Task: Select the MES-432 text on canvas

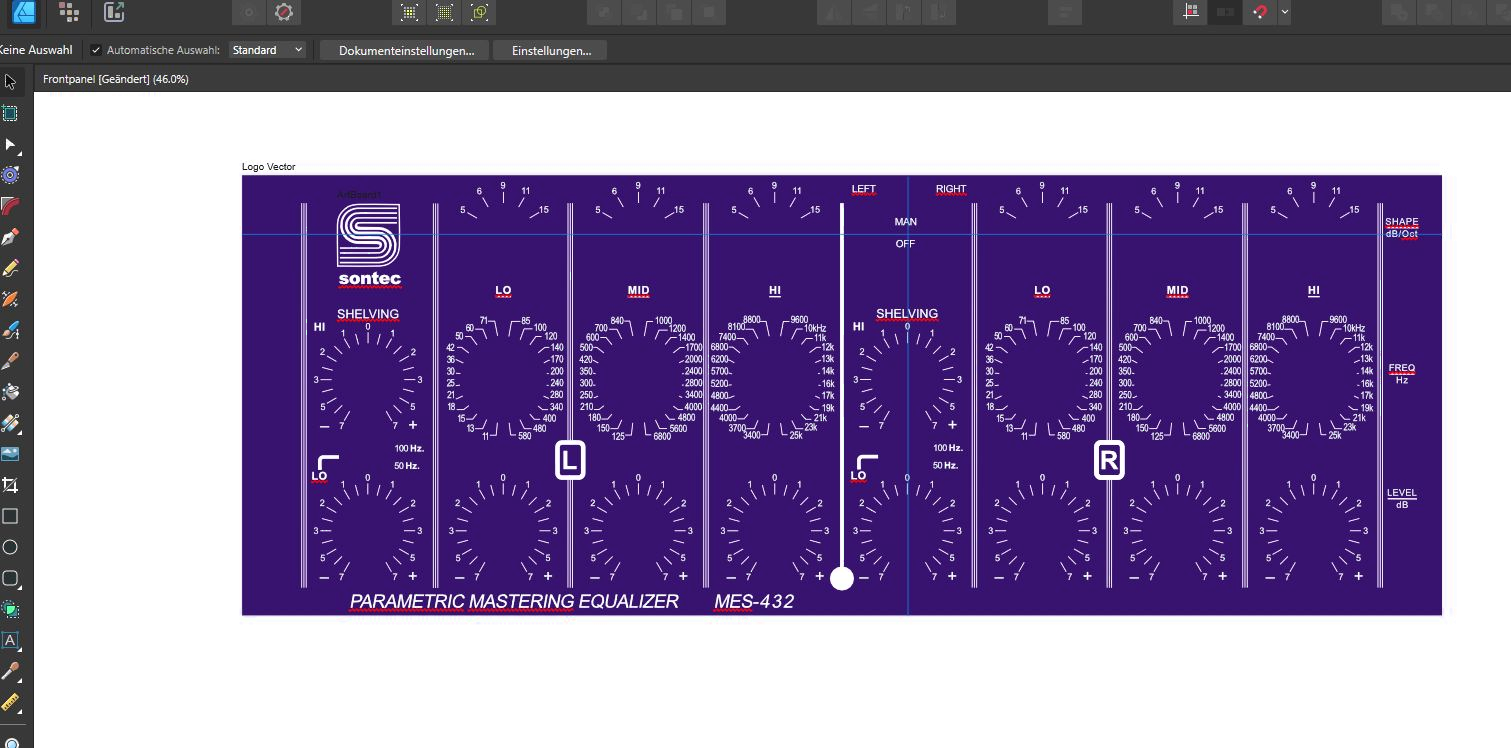Action: [754, 601]
